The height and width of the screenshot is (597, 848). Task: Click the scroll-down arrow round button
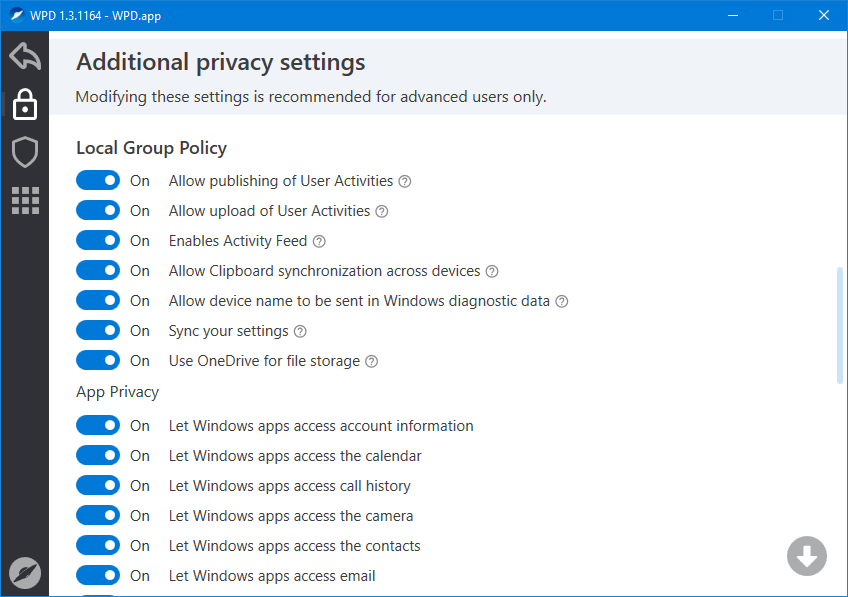(806, 556)
